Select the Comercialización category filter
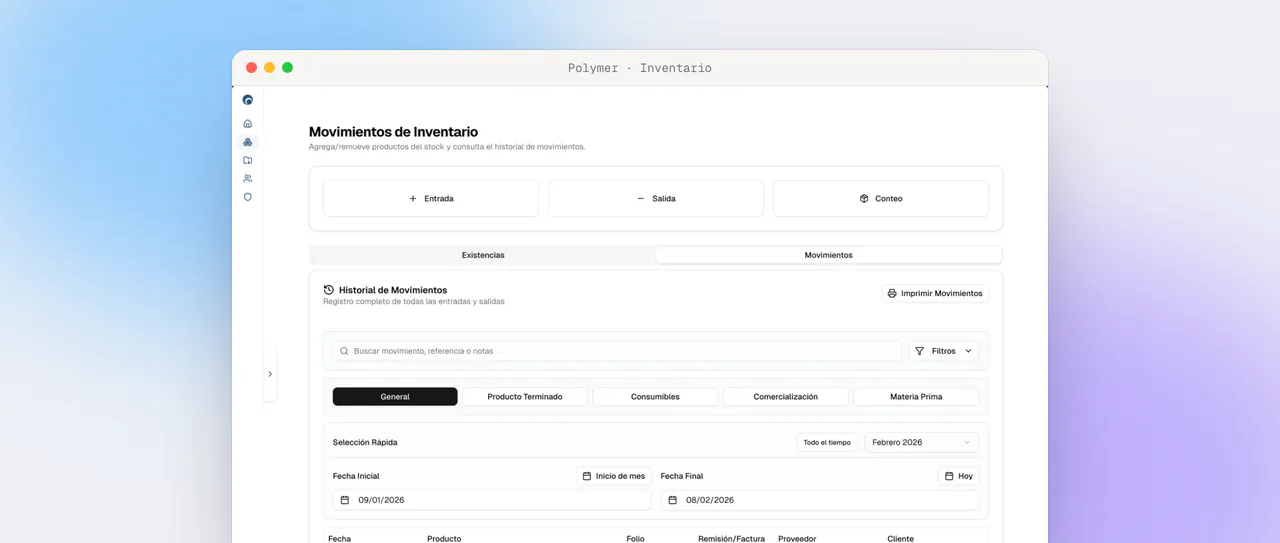Viewport: 1280px width, 543px height. click(786, 397)
